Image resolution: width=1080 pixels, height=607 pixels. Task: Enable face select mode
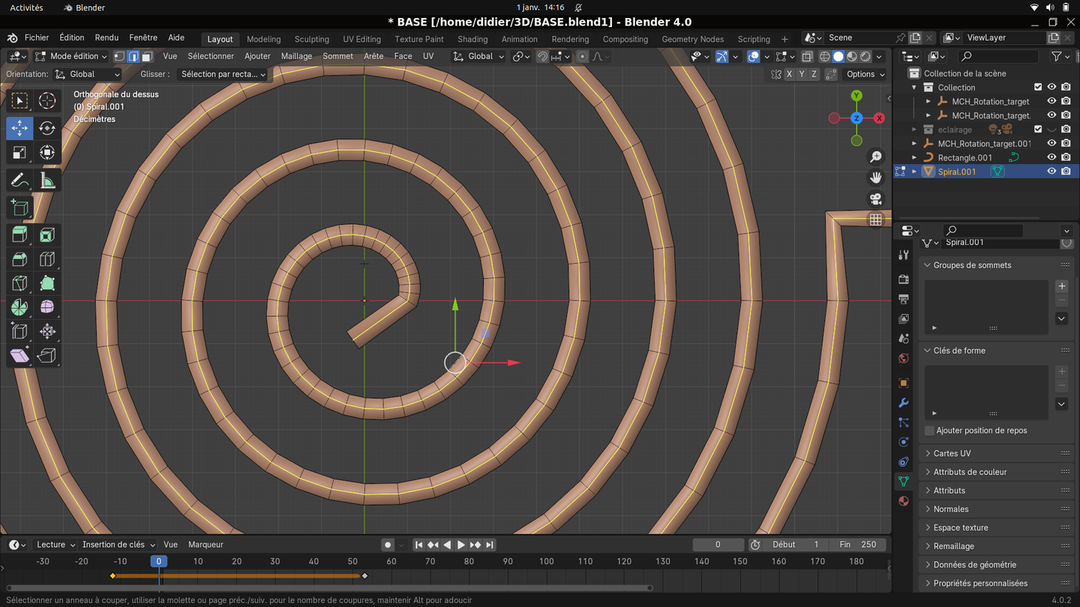click(147, 56)
